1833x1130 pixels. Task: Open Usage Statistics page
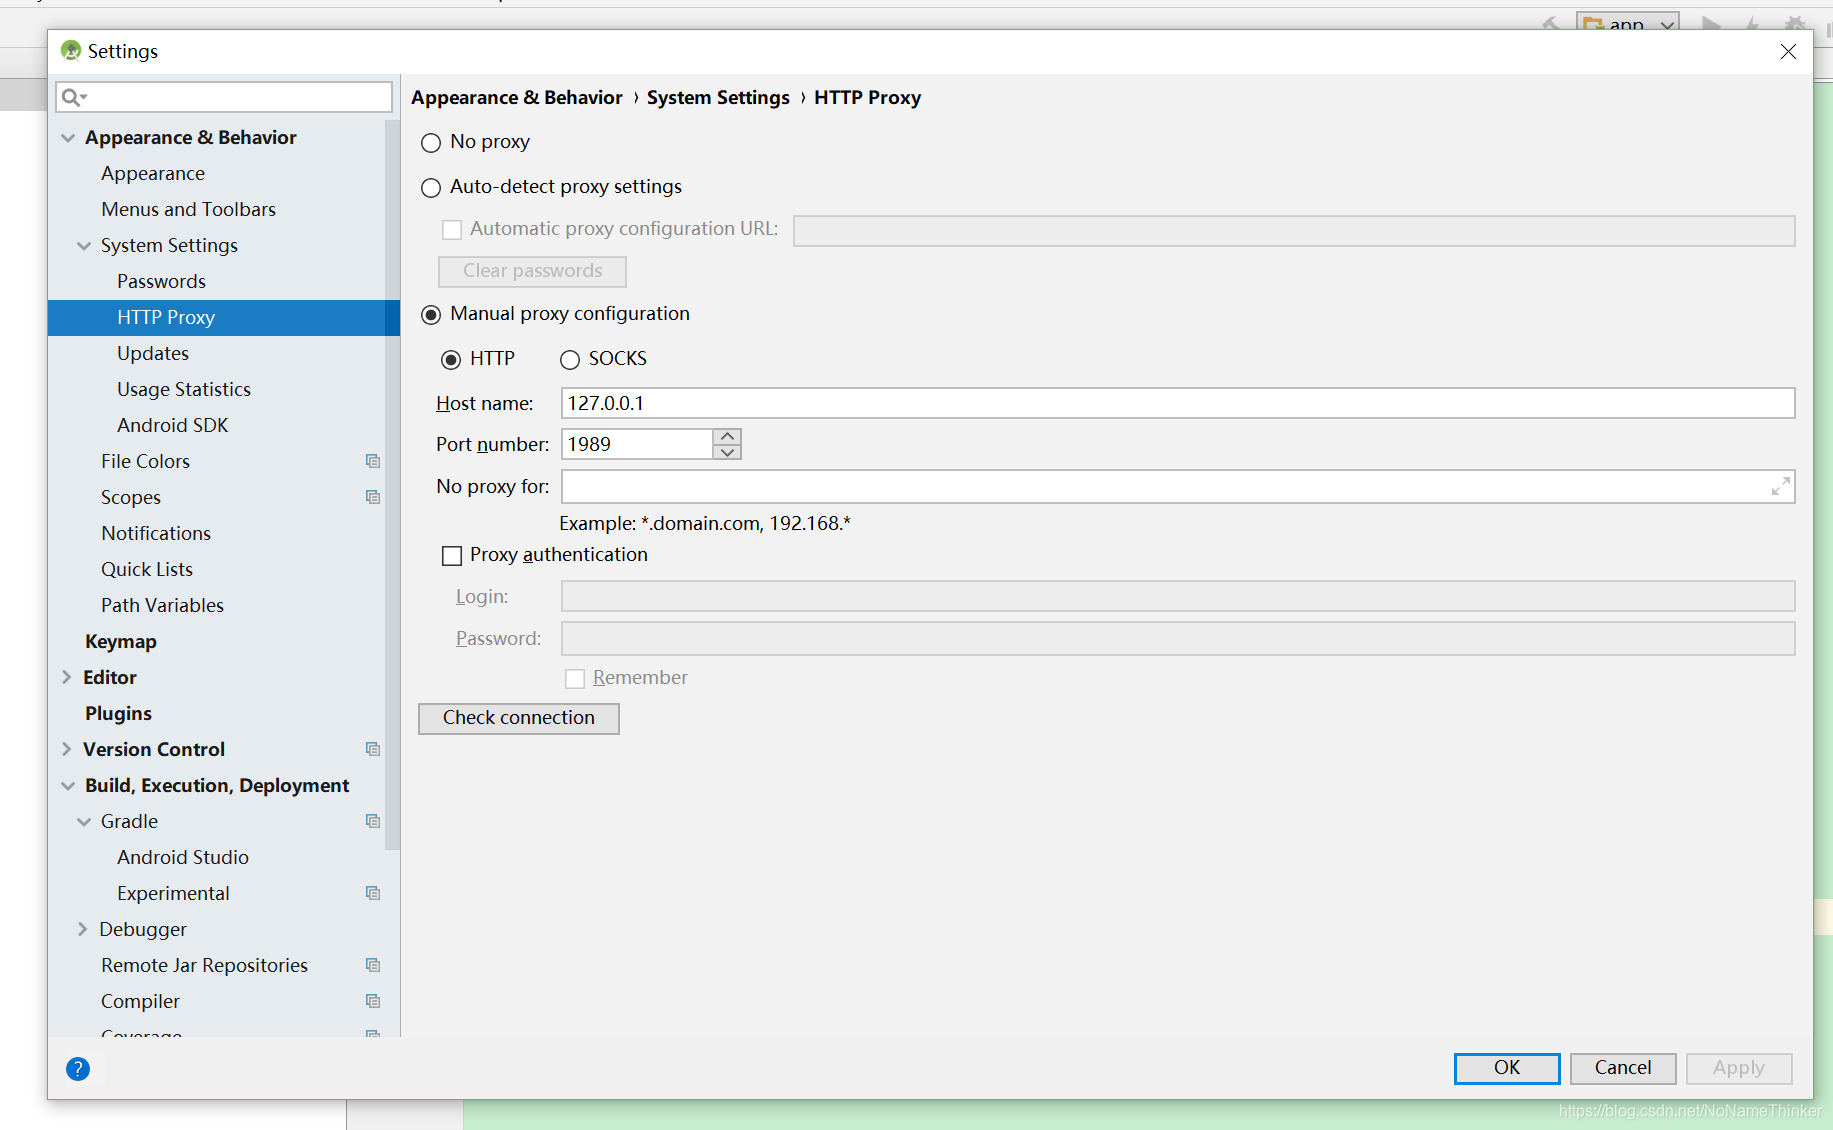click(184, 389)
